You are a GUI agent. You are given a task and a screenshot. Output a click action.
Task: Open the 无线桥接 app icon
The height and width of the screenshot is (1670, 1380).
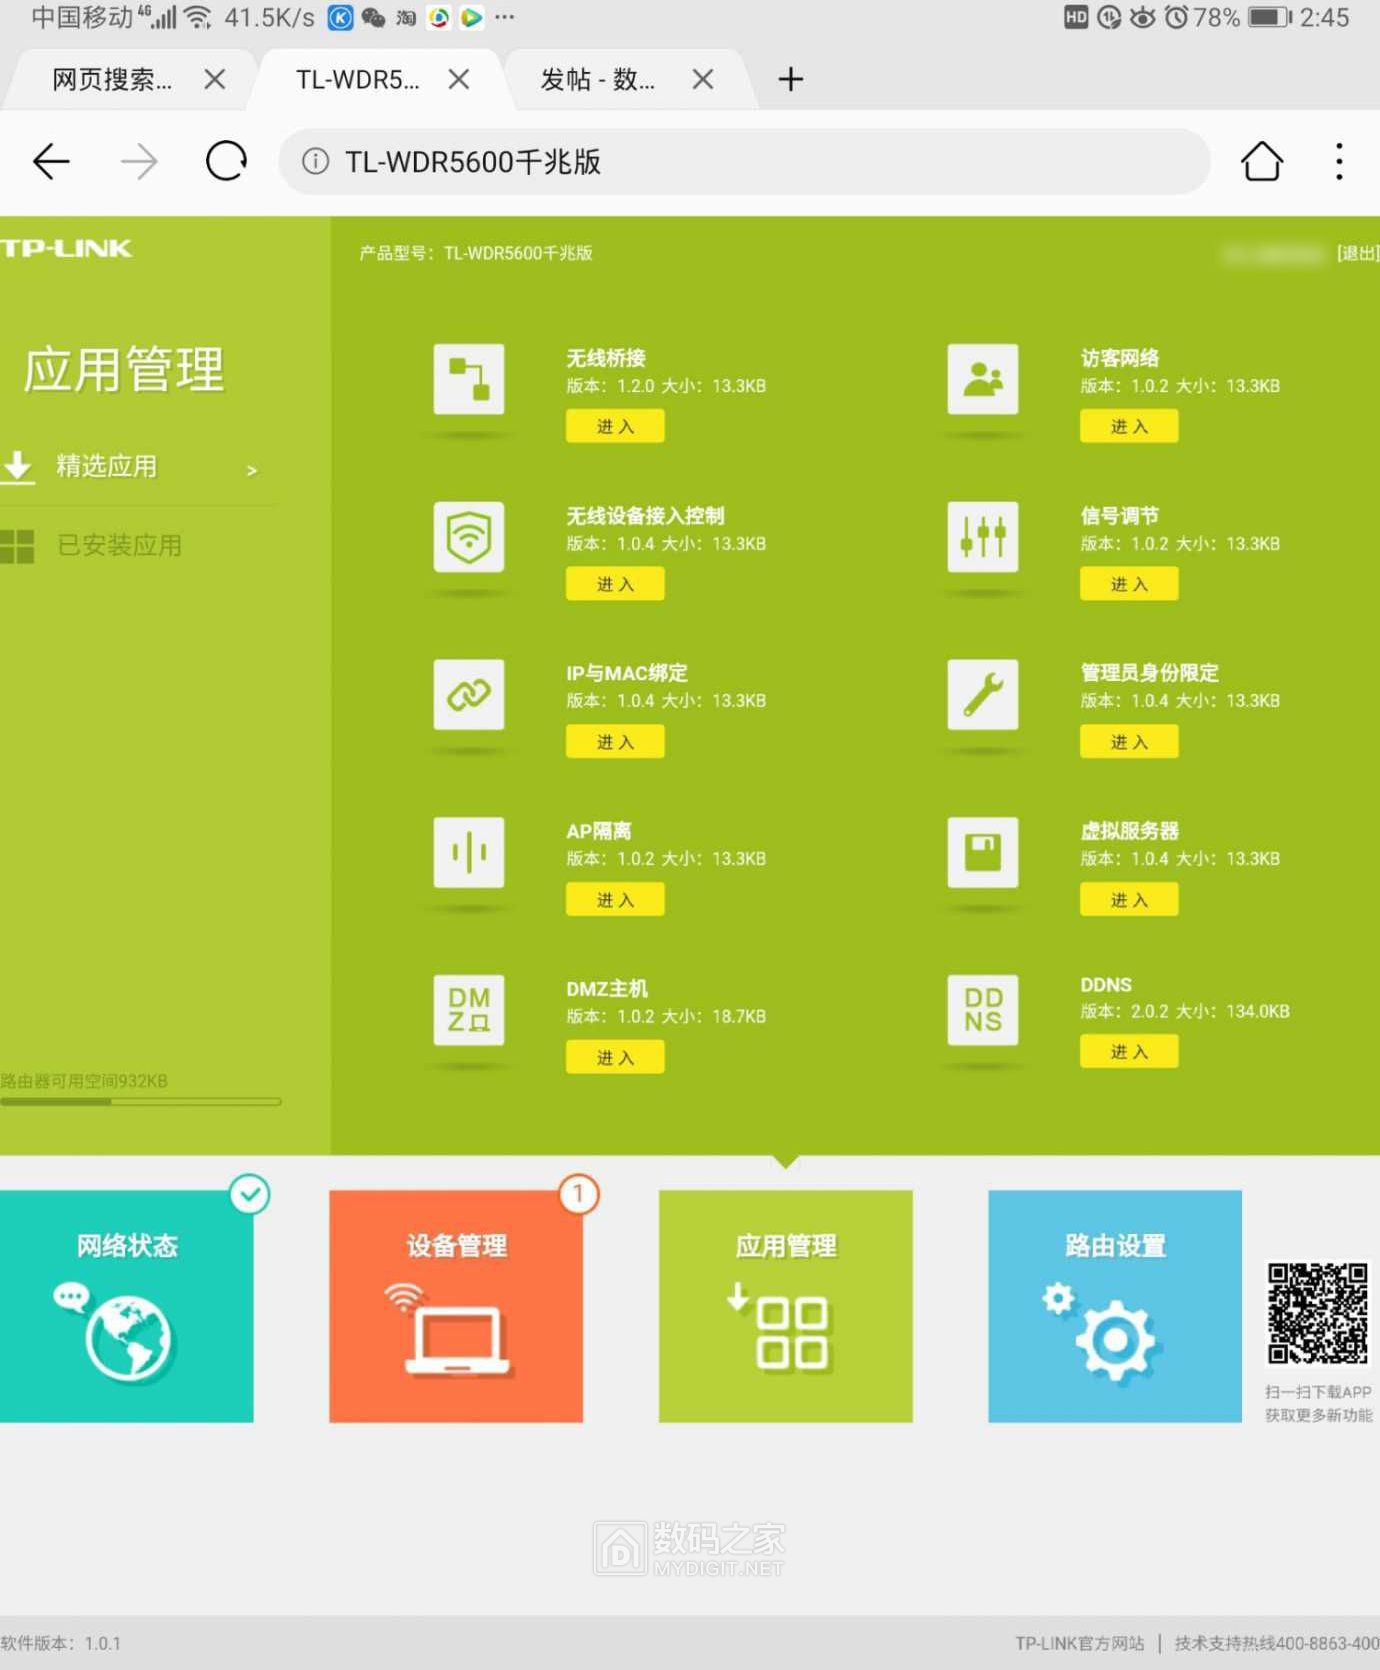click(x=469, y=379)
